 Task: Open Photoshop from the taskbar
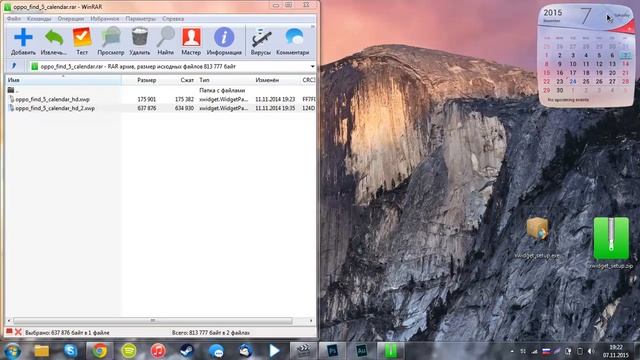(332, 351)
